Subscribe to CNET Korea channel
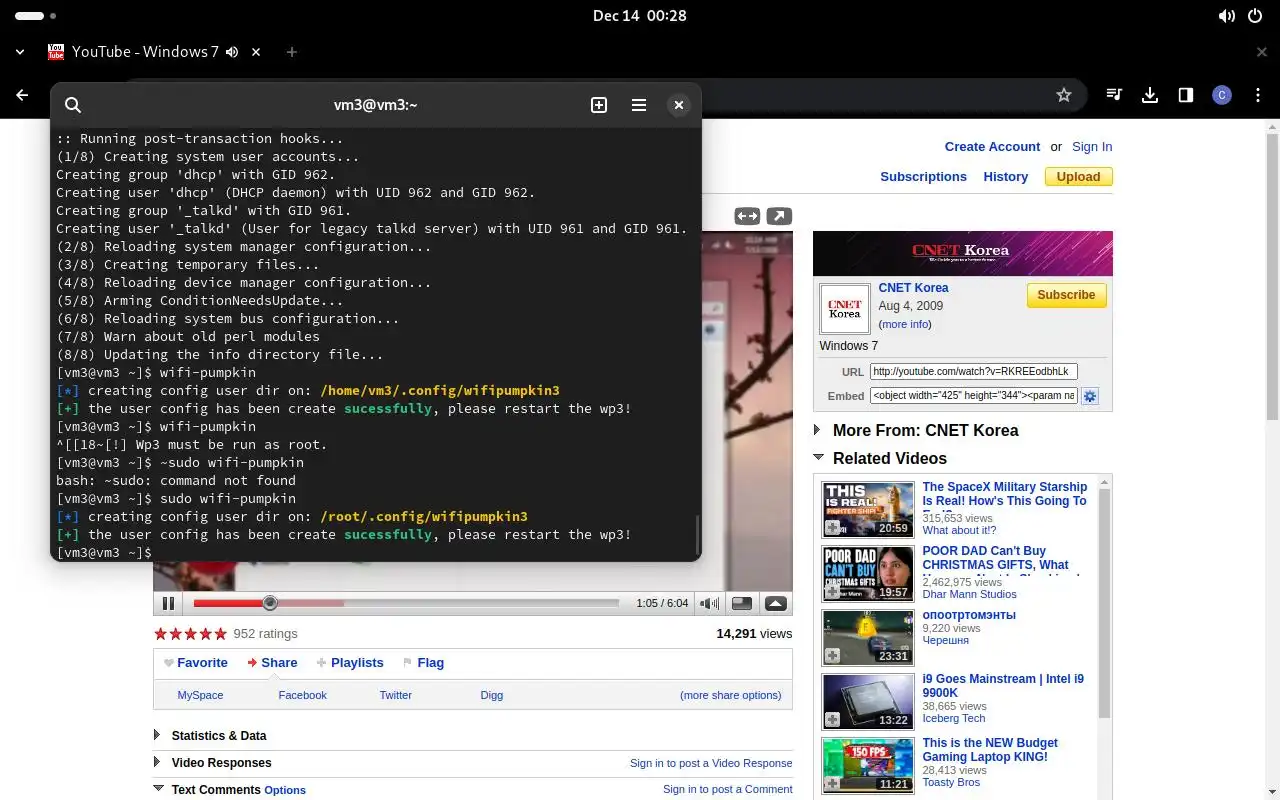1280x800 pixels. click(1066, 295)
